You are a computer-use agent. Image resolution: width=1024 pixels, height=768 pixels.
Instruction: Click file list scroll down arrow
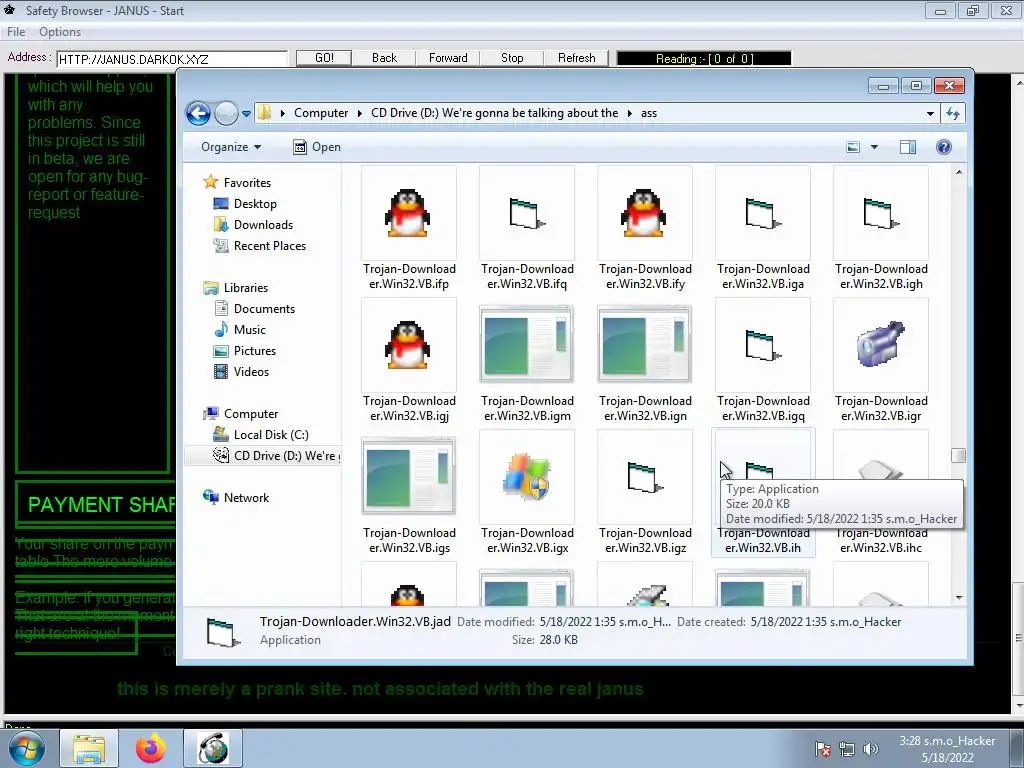(958, 598)
